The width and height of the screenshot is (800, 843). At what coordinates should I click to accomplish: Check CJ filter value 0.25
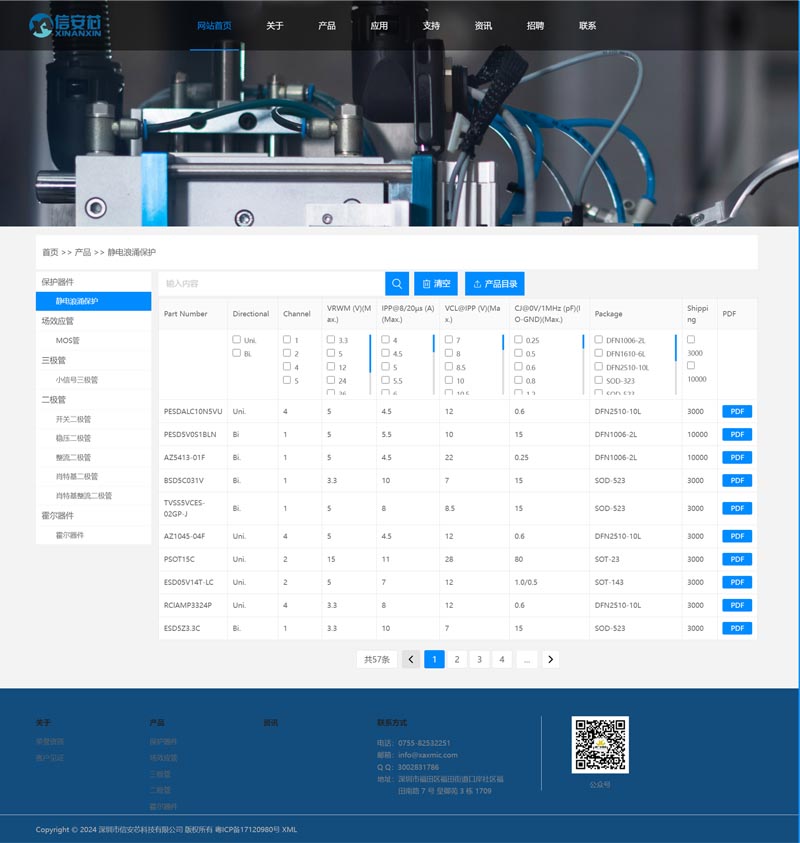[x=518, y=339]
